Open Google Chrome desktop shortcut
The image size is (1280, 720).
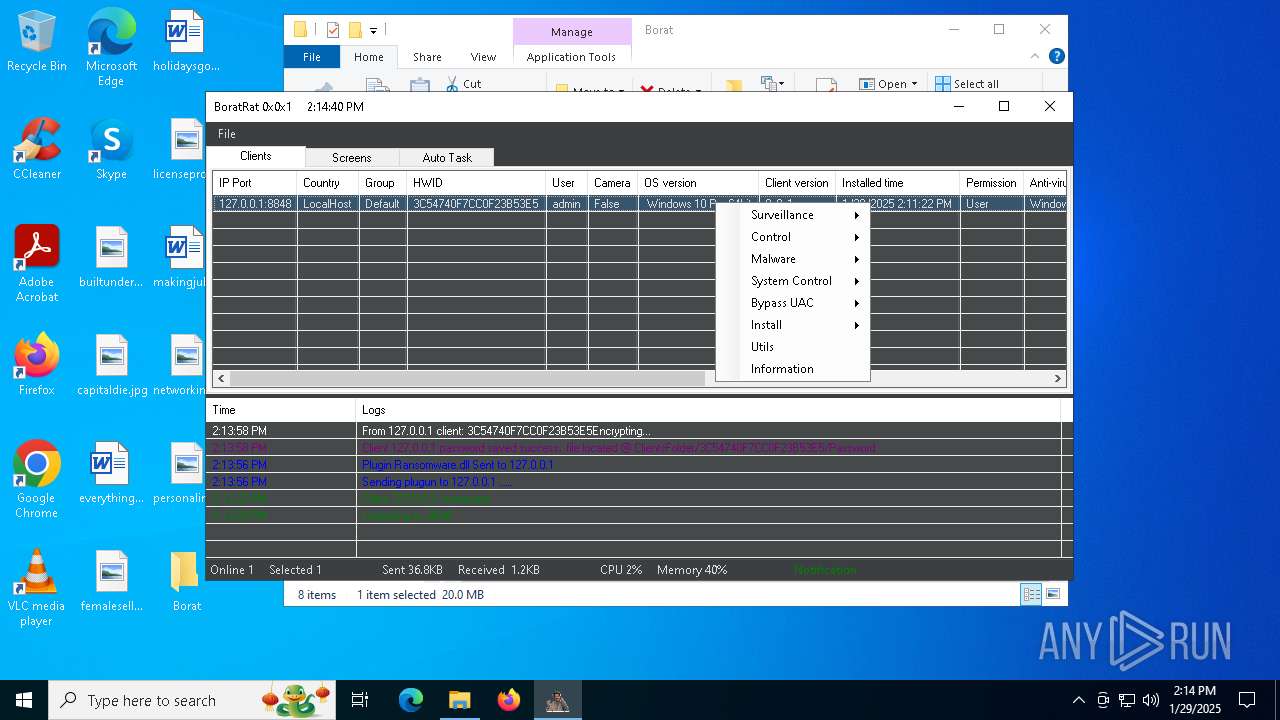tap(37, 479)
